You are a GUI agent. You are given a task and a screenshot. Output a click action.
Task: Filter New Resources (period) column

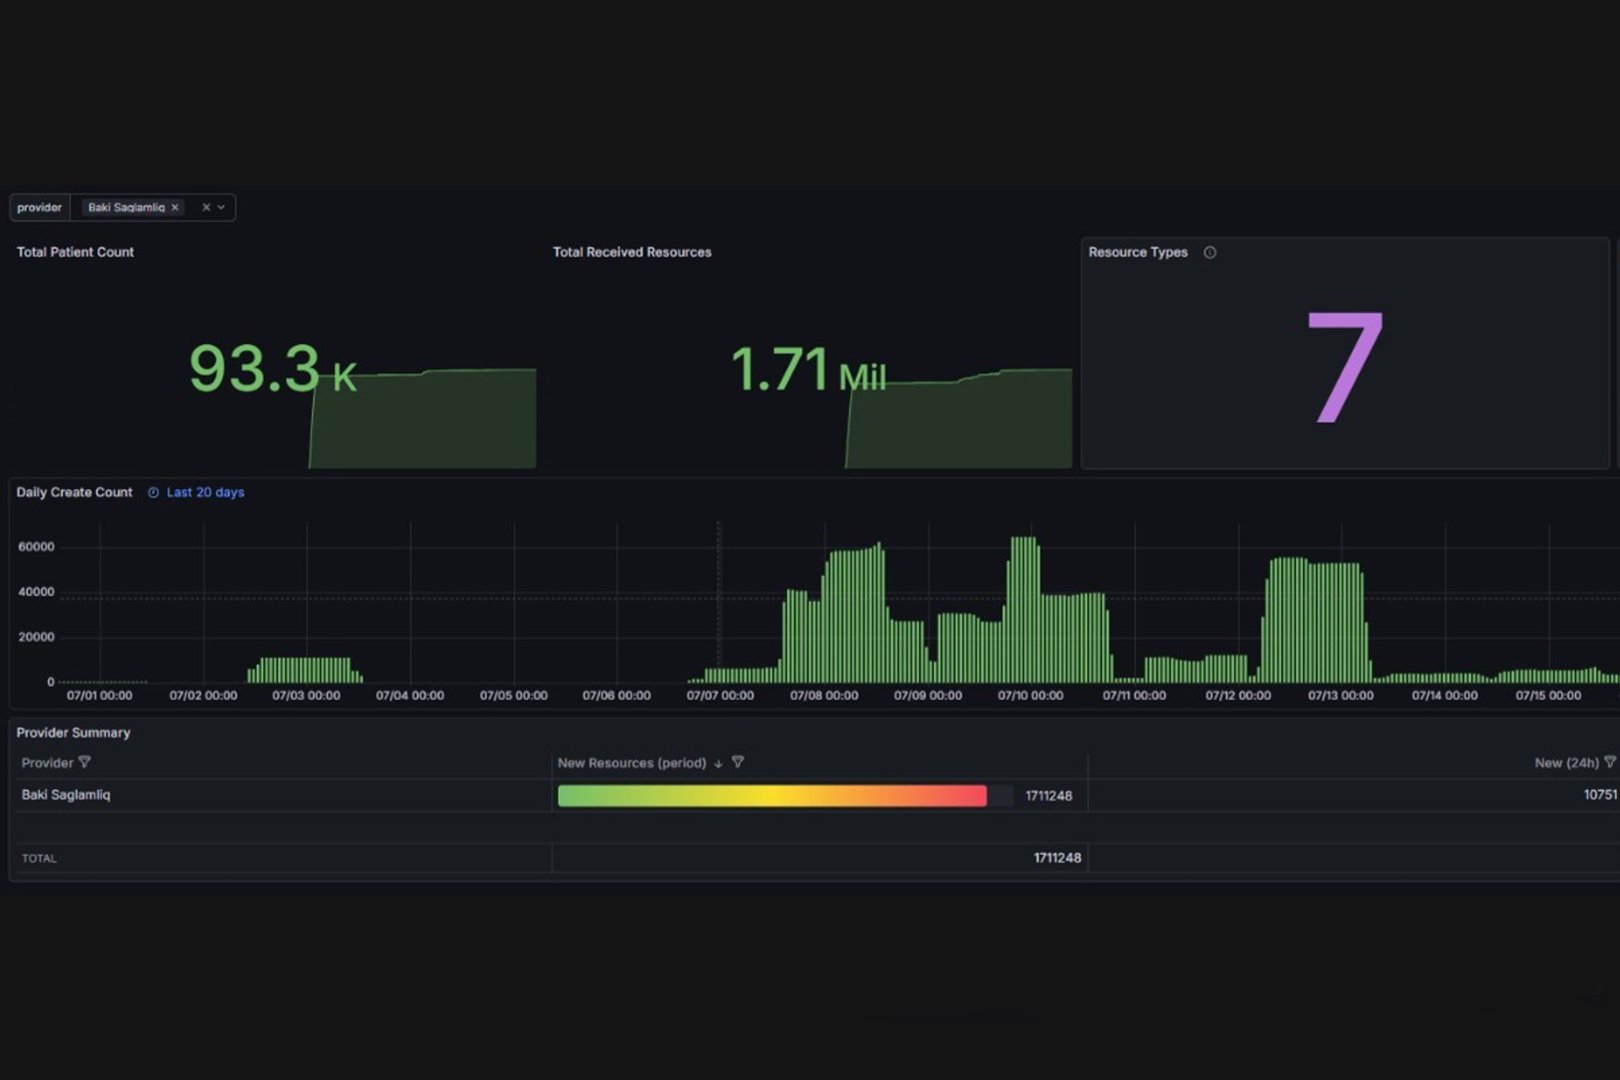pyautogui.click(x=738, y=762)
